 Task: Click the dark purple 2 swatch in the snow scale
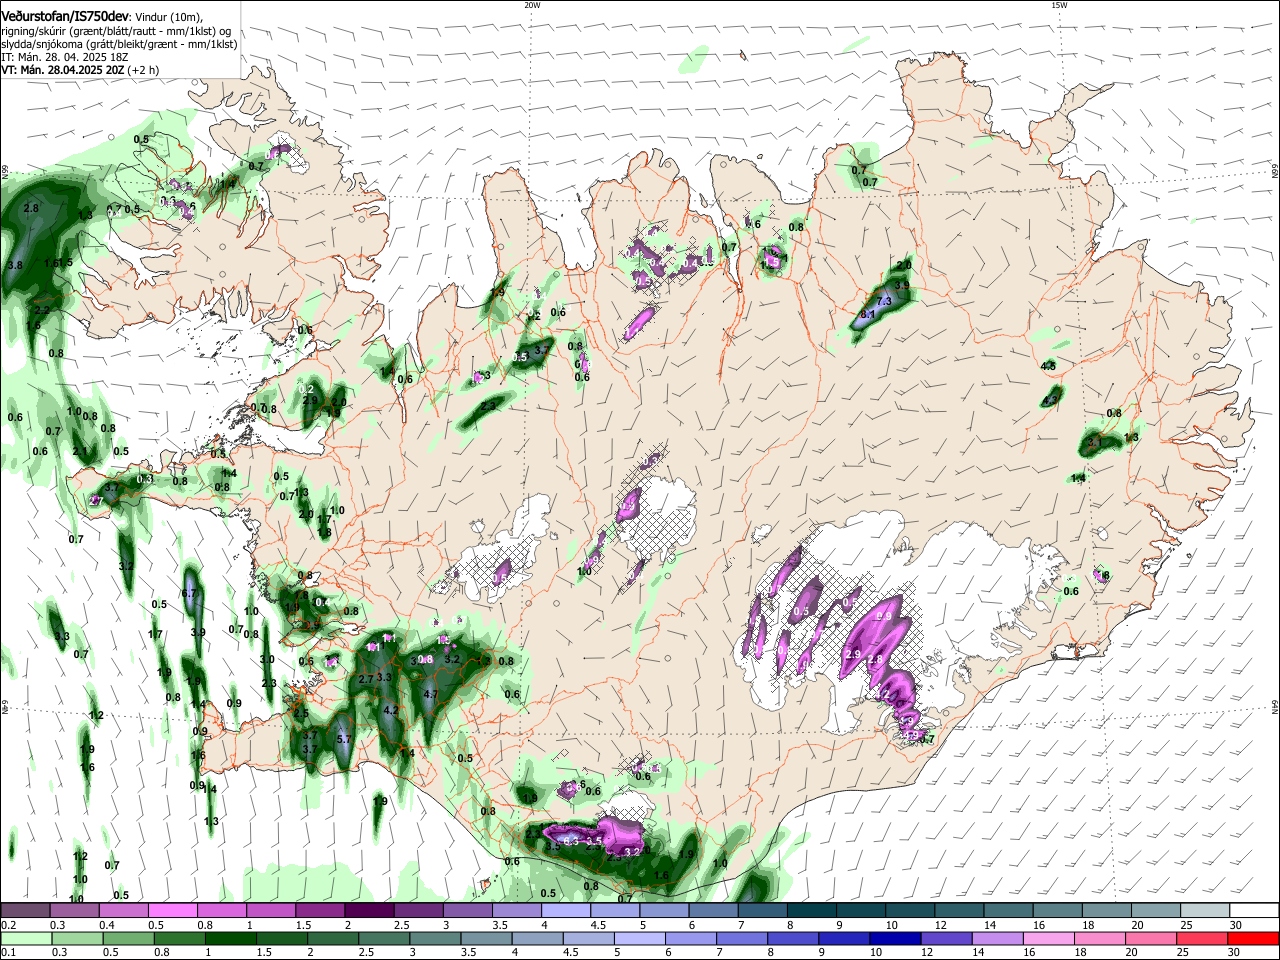[368, 911]
